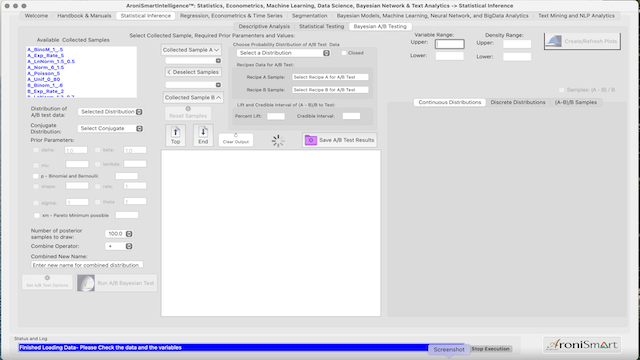The height and width of the screenshot is (360, 640).
Task: Tick the mu parameter checkbox
Action: 36,165
